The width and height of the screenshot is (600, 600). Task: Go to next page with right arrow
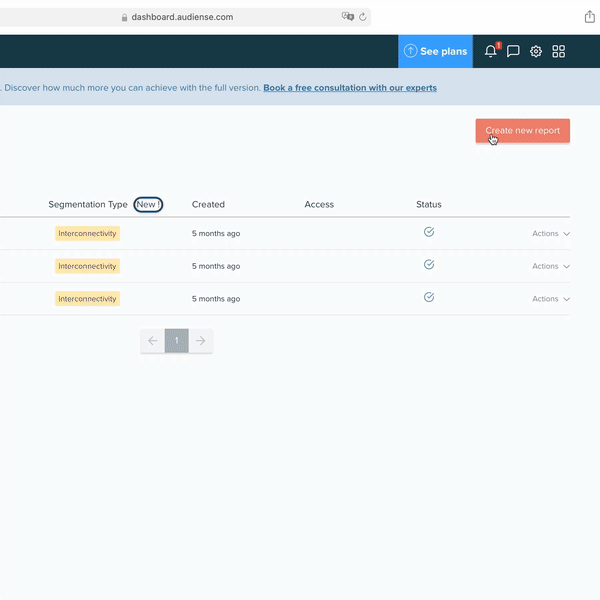tap(201, 341)
